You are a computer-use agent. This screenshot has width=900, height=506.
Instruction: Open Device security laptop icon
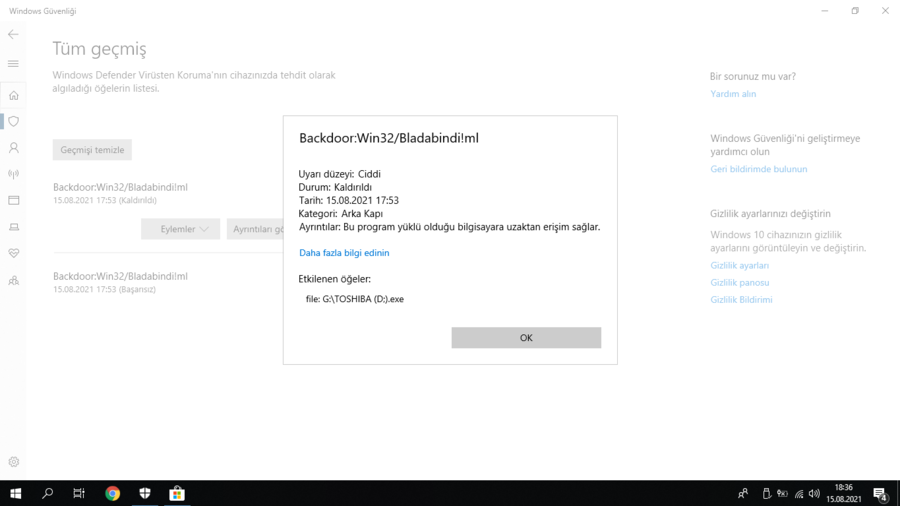[14, 227]
